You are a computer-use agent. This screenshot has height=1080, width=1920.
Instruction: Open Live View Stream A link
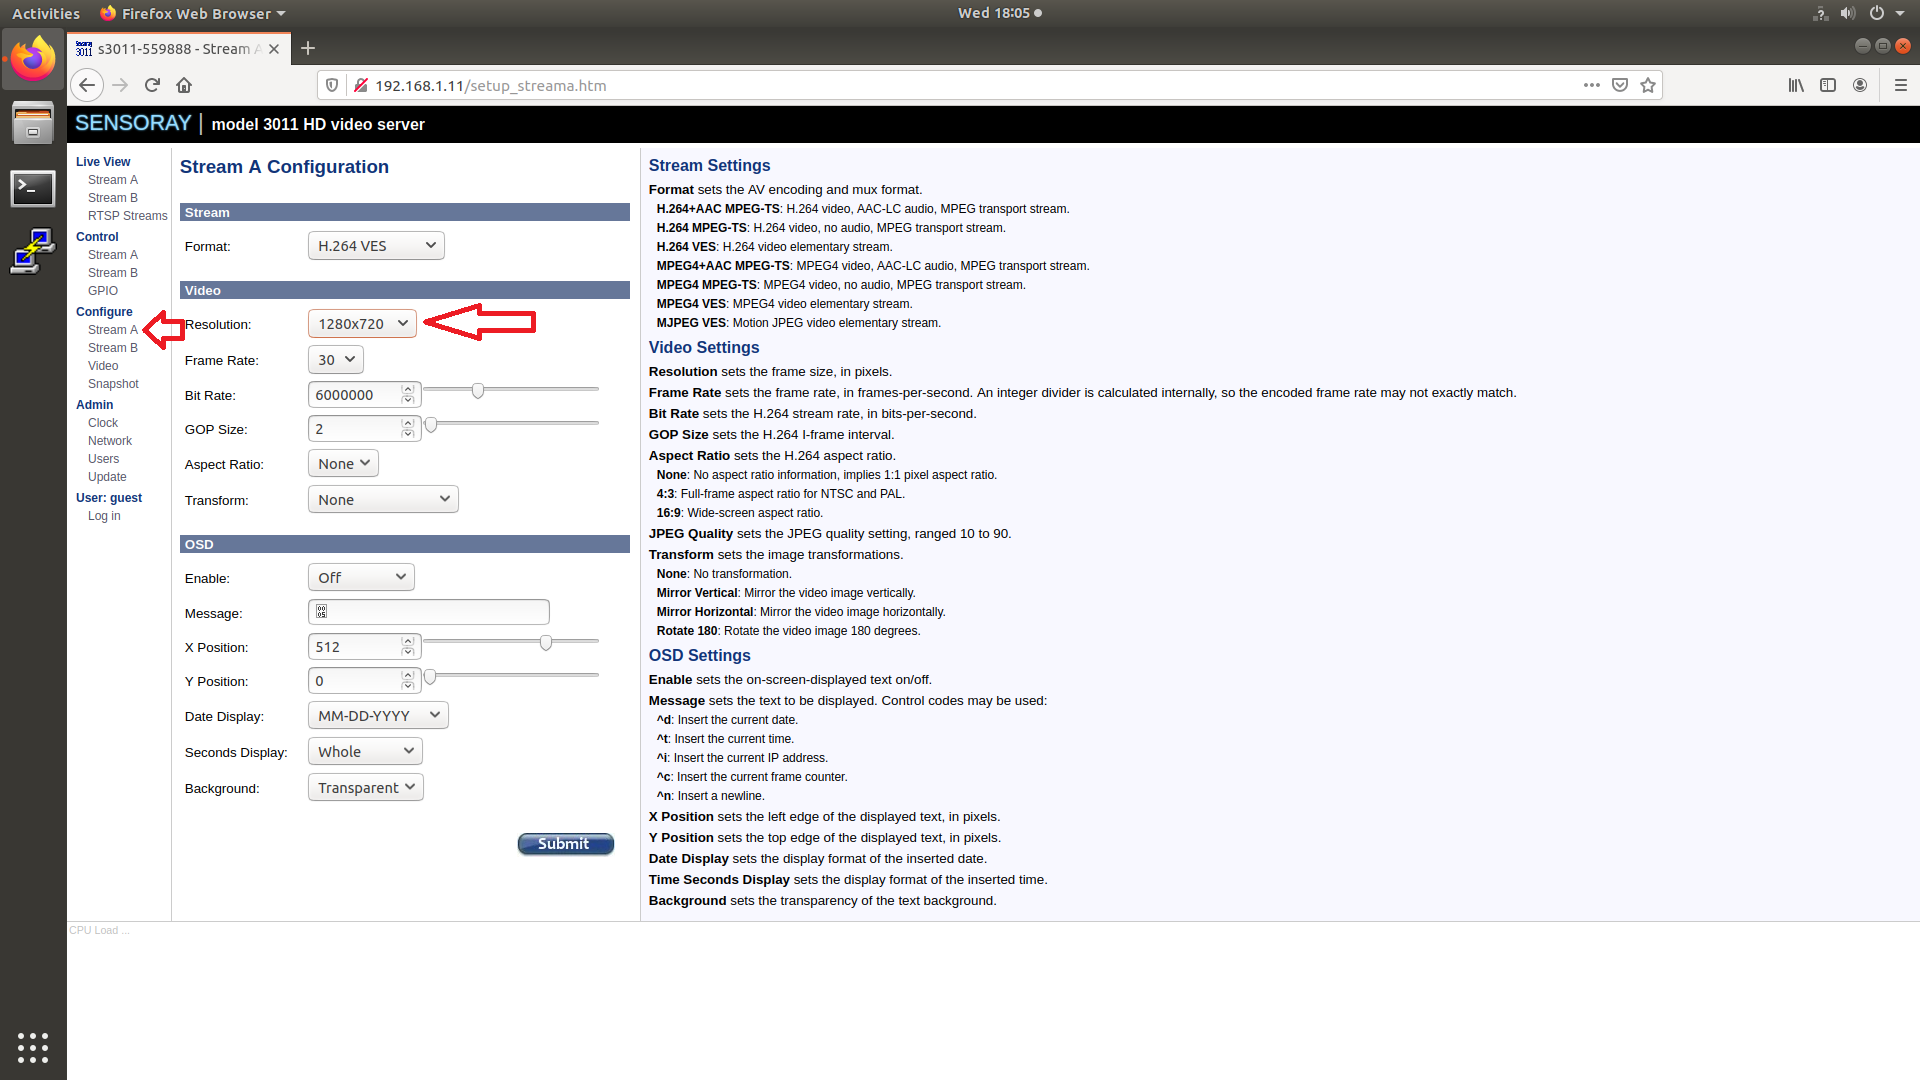113,180
